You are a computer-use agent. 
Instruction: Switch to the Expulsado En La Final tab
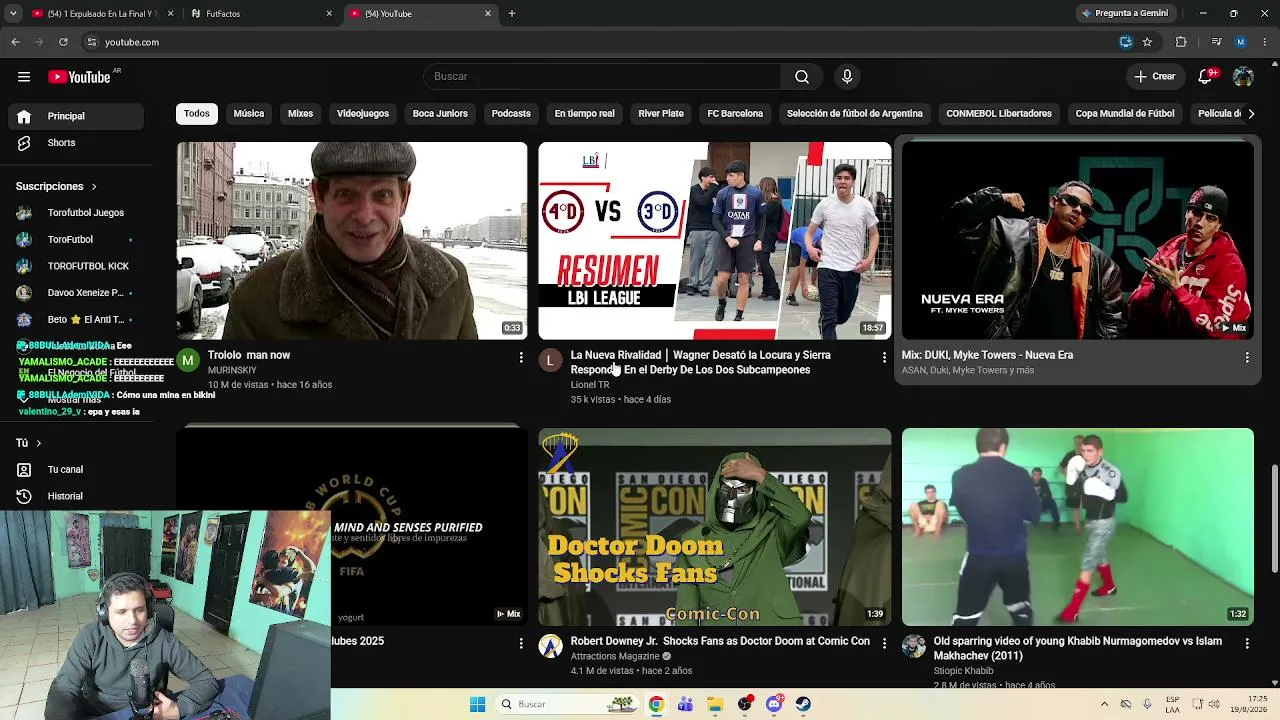coord(102,14)
